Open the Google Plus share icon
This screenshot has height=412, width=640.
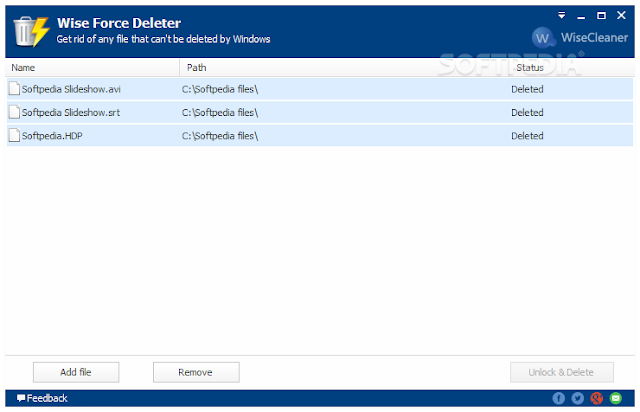tap(597, 398)
